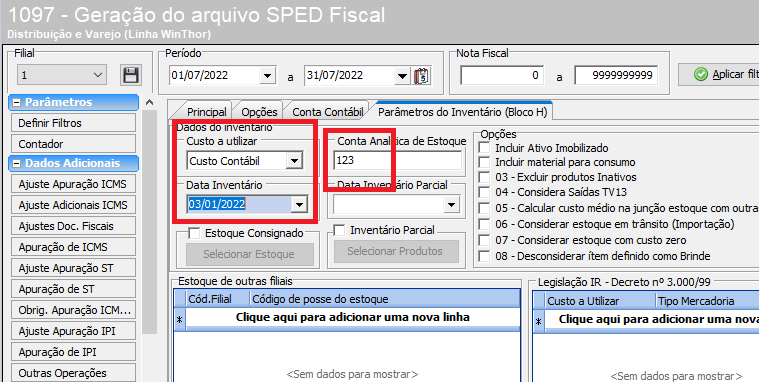Click the Data Inventário date field
This screenshot has width=760, height=382.
[x=239, y=205]
